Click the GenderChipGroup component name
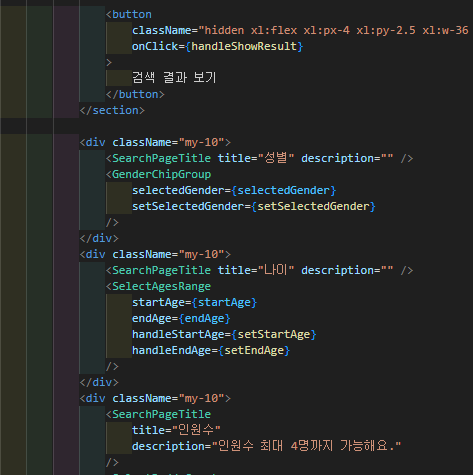473x475 pixels. [161, 174]
